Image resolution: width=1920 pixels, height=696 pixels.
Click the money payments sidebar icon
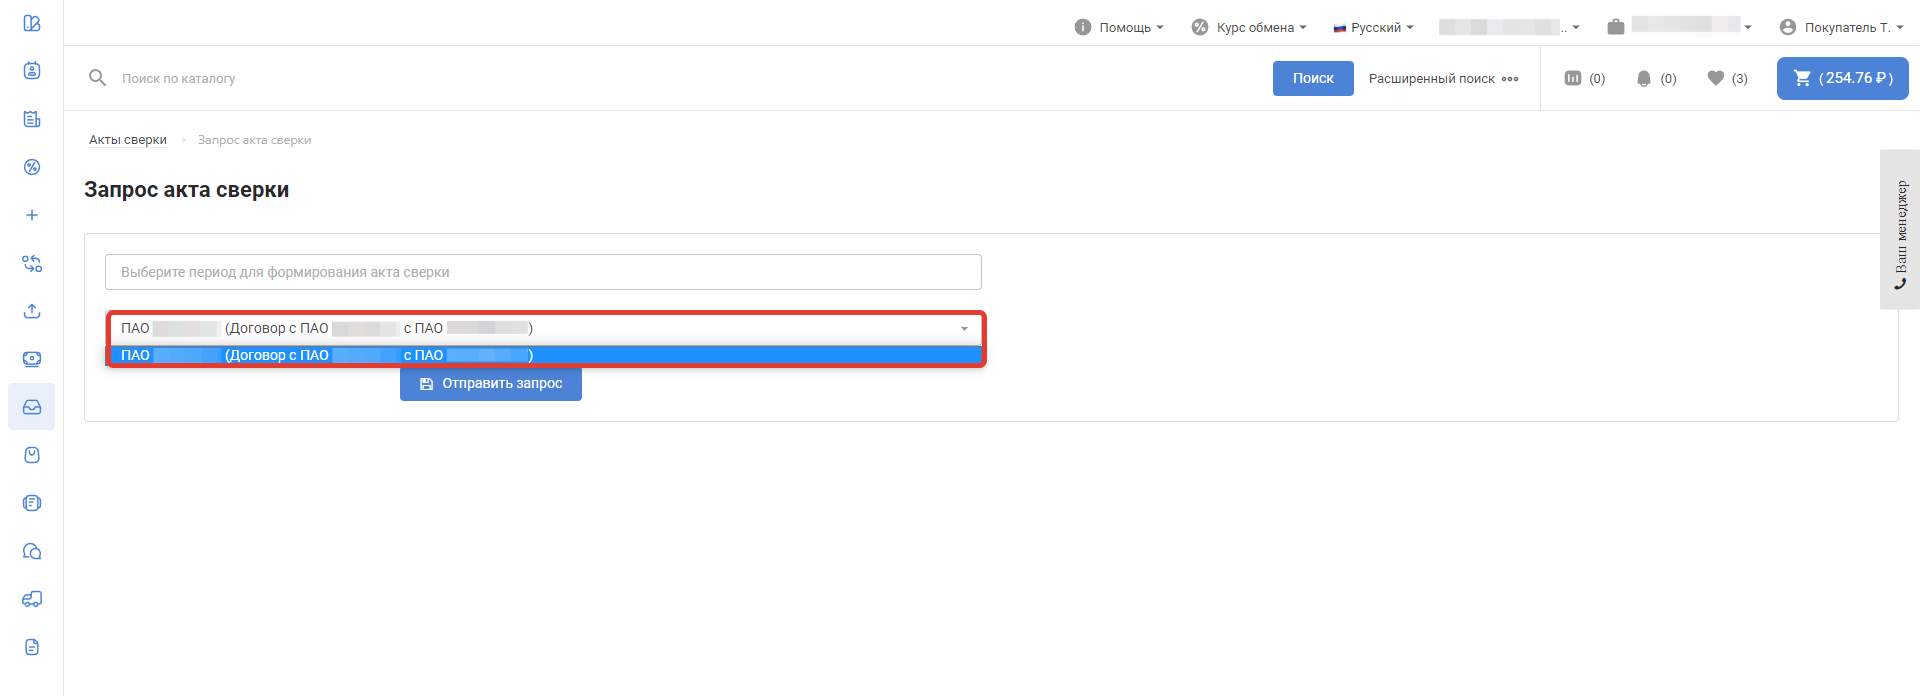pos(32,359)
